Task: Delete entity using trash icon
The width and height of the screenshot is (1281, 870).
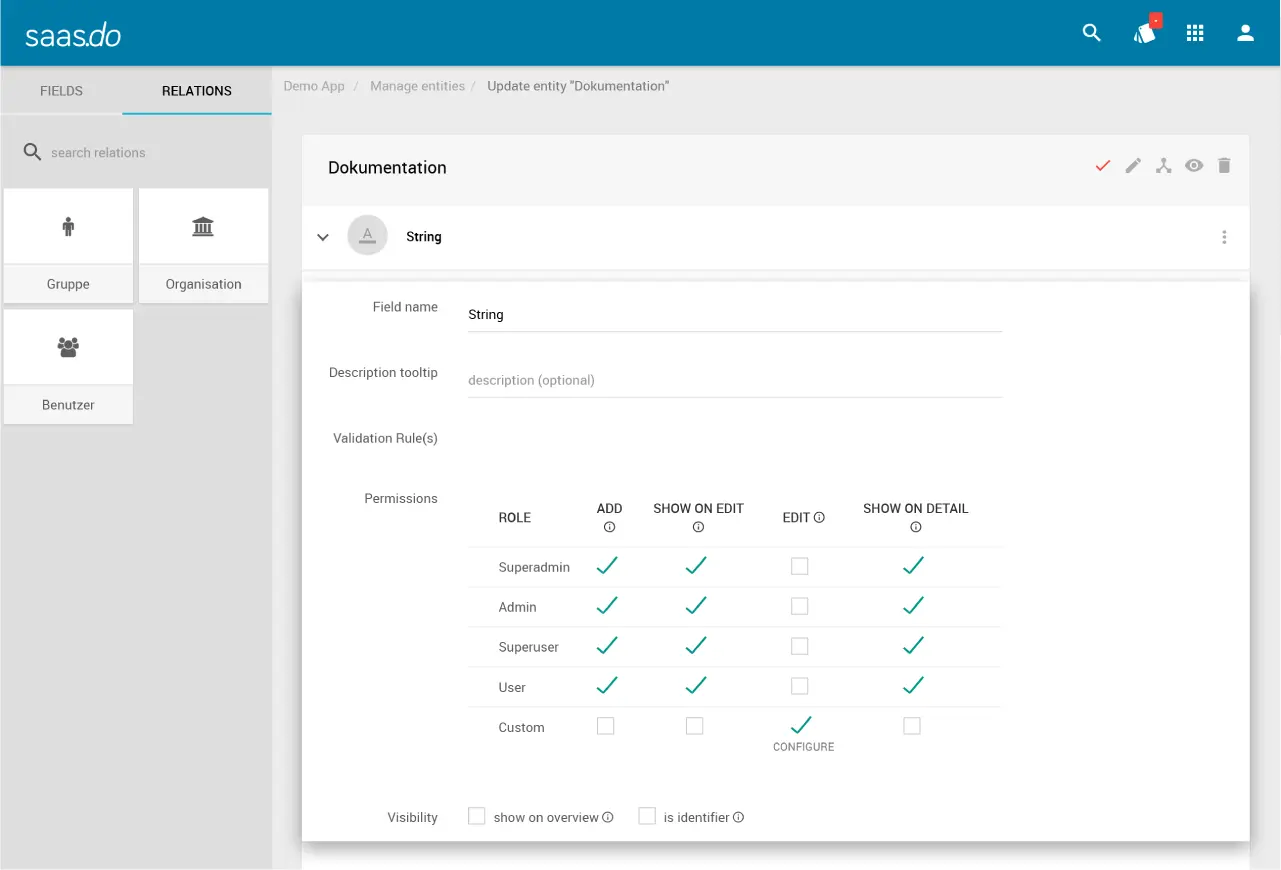Action: click(1224, 166)
